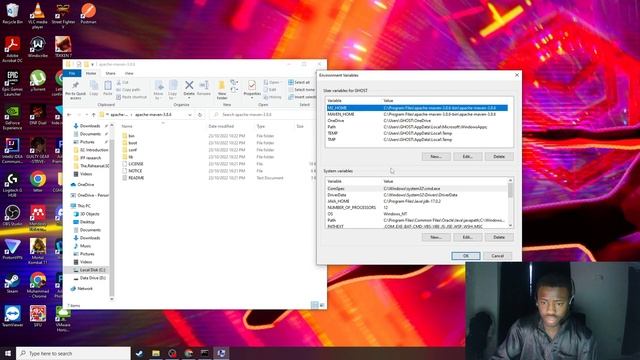Viewport: 640px width, 360px height.
Task: Open the Properties dropdown arrow
Action: 252,98
